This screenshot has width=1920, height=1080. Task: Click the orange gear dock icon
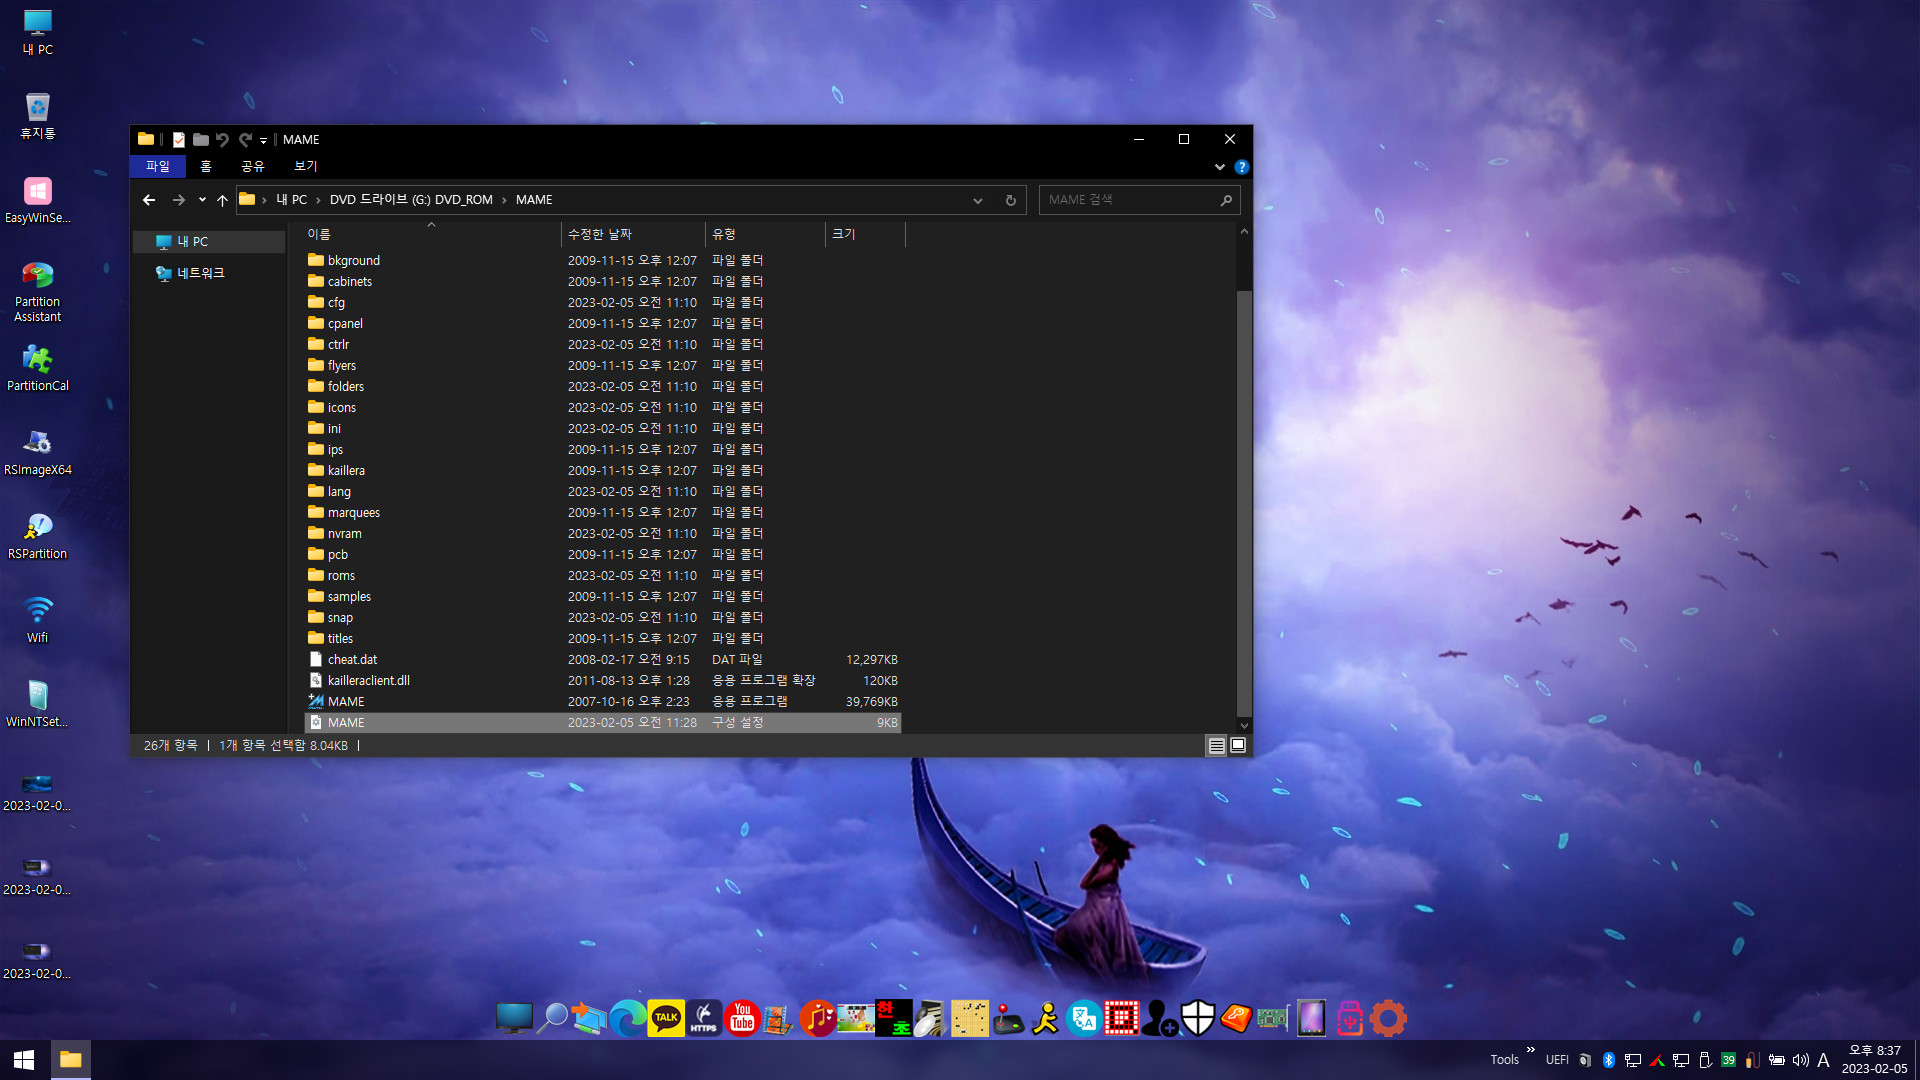(1388, 1018)
